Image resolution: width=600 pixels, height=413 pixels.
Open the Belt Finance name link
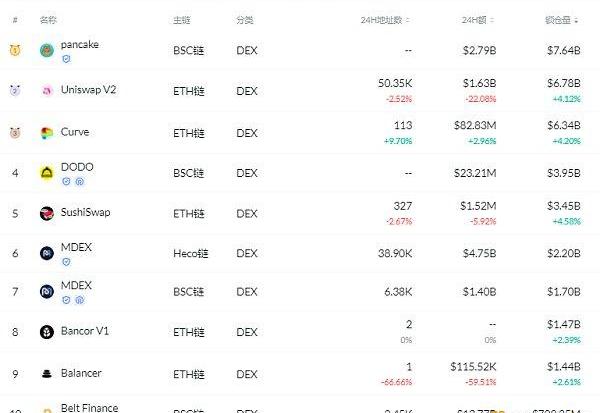pyautogui.click(x=92, y=407)
